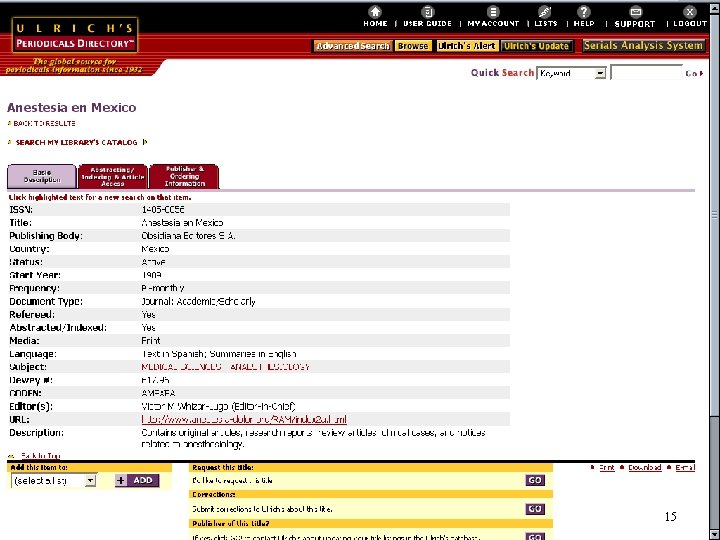Click the Download link

coord(645,467)
